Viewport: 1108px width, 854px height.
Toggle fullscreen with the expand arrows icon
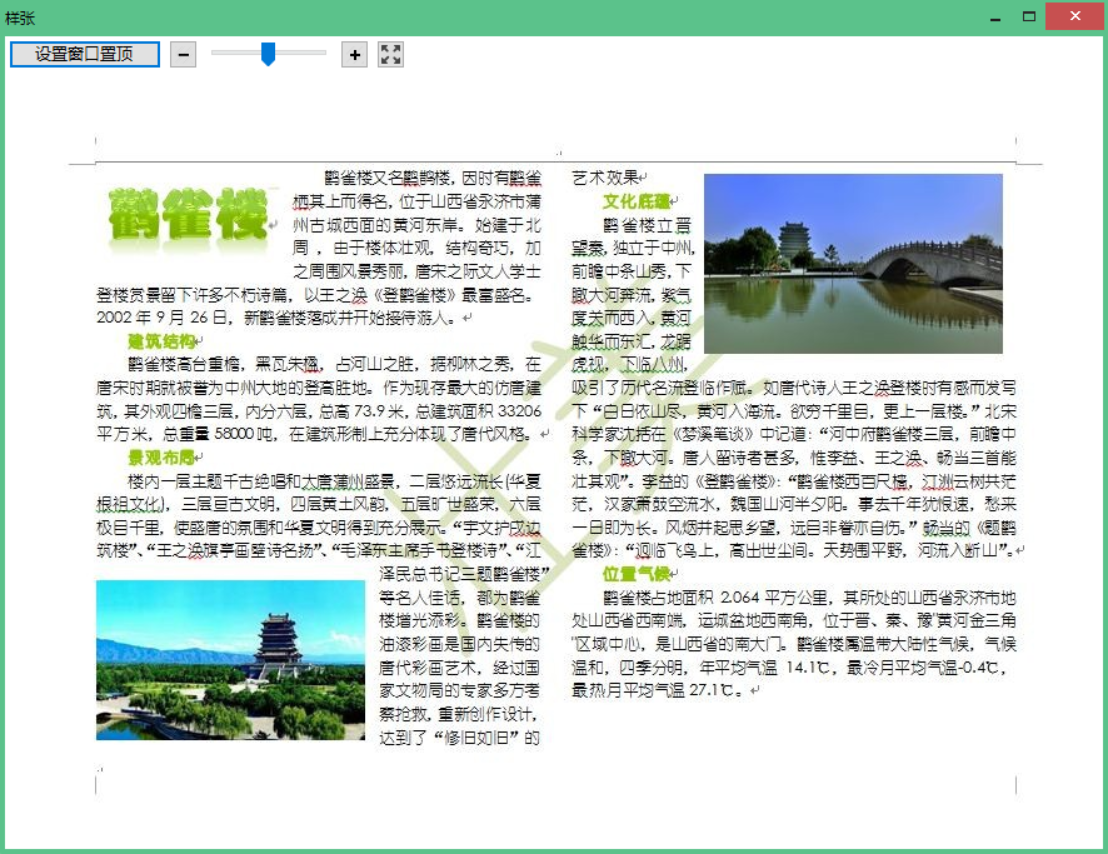coord(391,55)
